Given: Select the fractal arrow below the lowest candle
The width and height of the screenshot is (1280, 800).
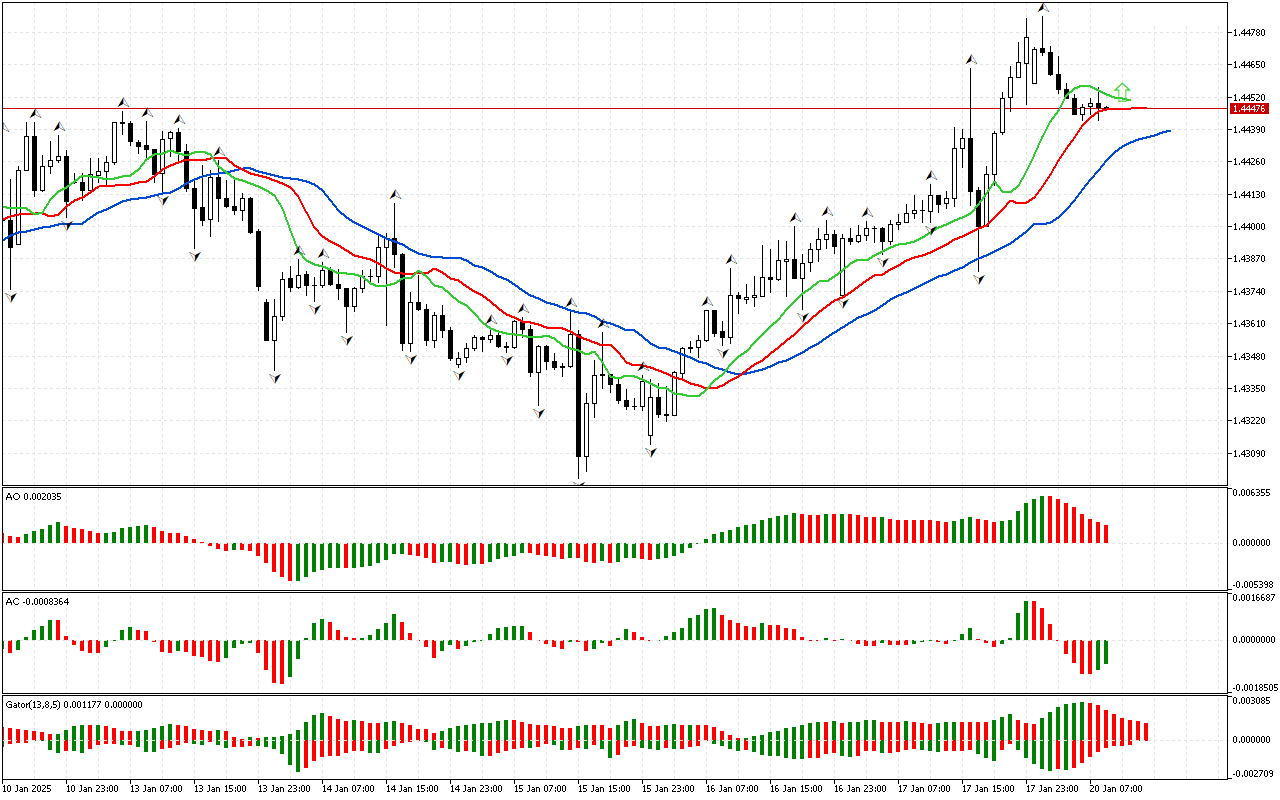Looking at the screenshot, I should pyautogui.click(x=578, y=482).
